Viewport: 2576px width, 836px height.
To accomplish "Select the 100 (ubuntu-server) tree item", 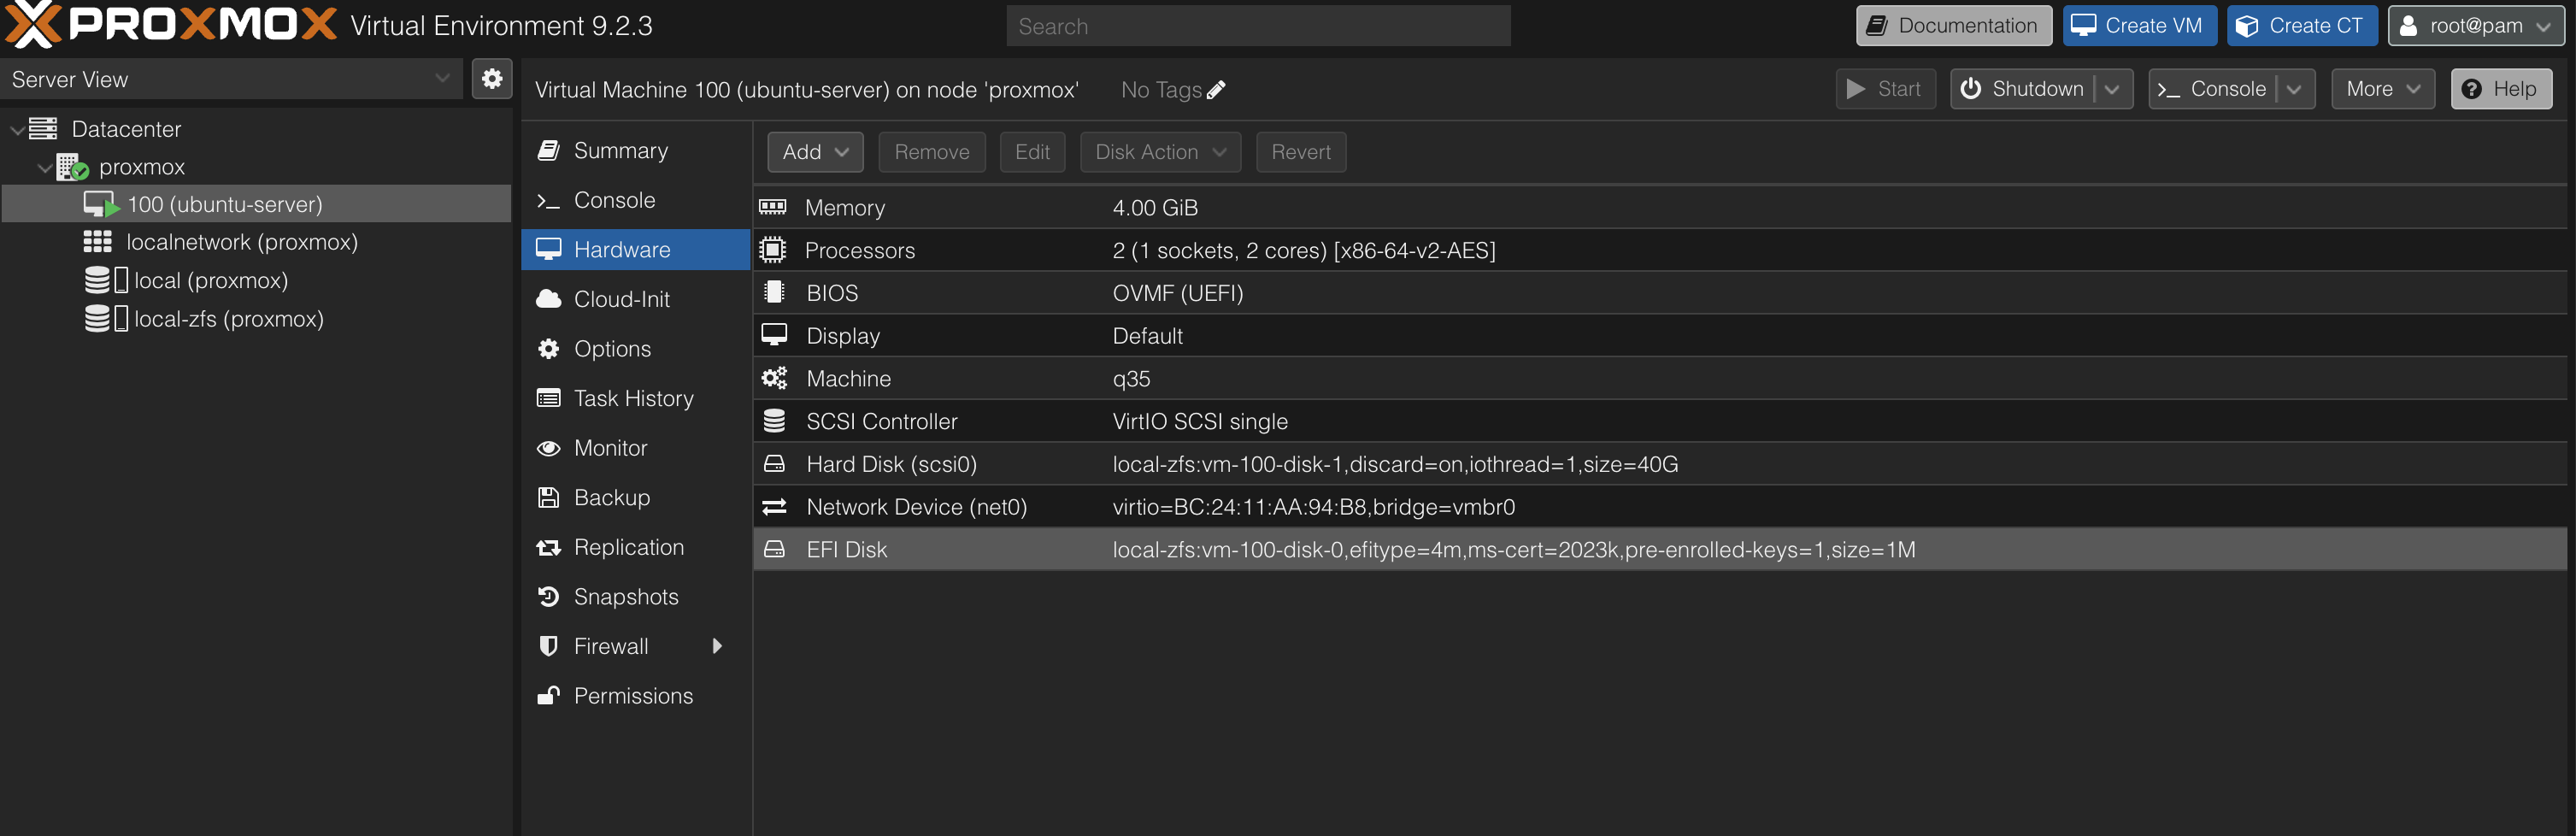I will pyautogui.click(x=257, y=204).
